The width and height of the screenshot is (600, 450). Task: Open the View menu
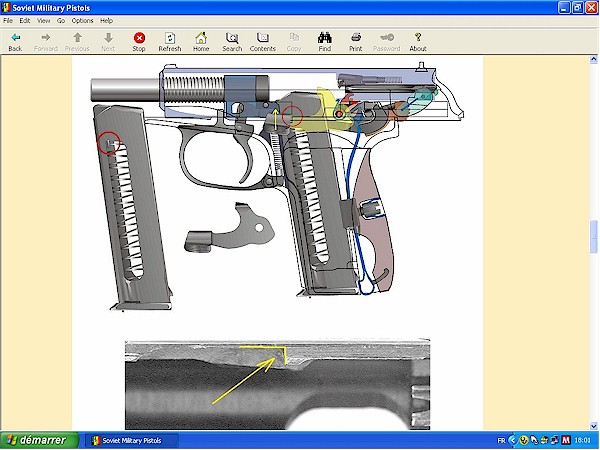point(43,21)
